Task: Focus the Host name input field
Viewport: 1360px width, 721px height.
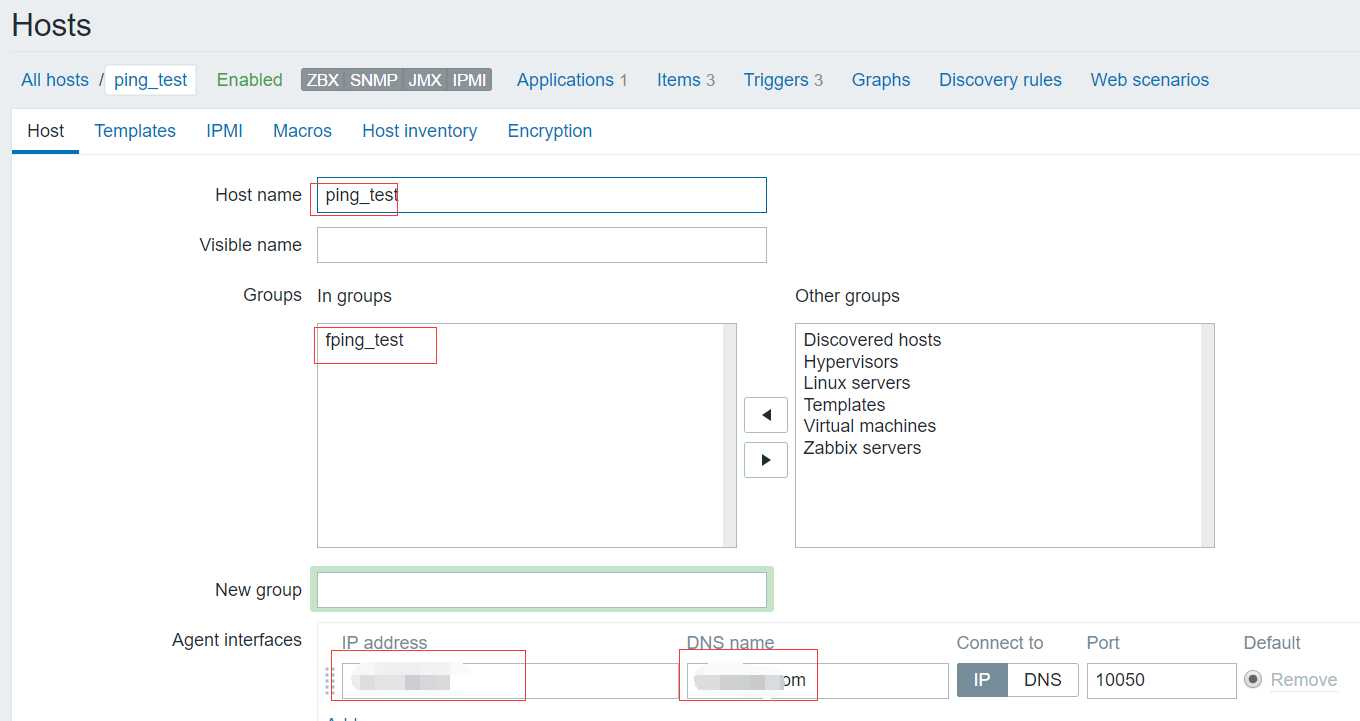Action: click(x=542, y=195)
